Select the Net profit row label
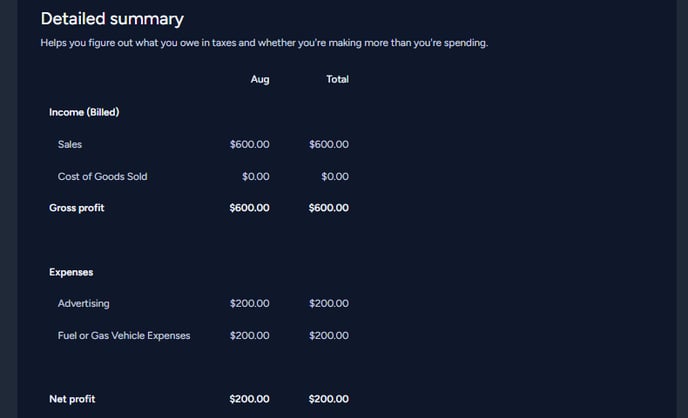The height and width of the screenshot is (418, 688). pyautogui.click(x=72, y=399)
